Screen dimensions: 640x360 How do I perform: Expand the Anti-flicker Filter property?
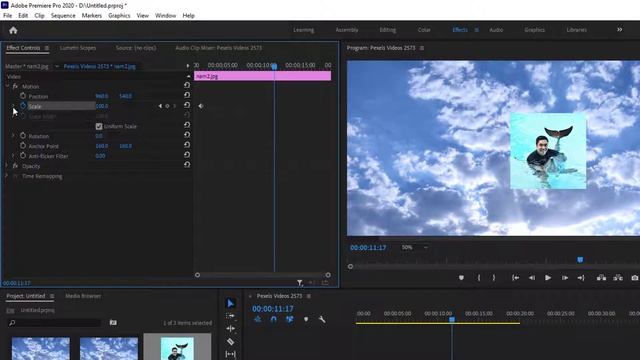(x=13, y=156)
